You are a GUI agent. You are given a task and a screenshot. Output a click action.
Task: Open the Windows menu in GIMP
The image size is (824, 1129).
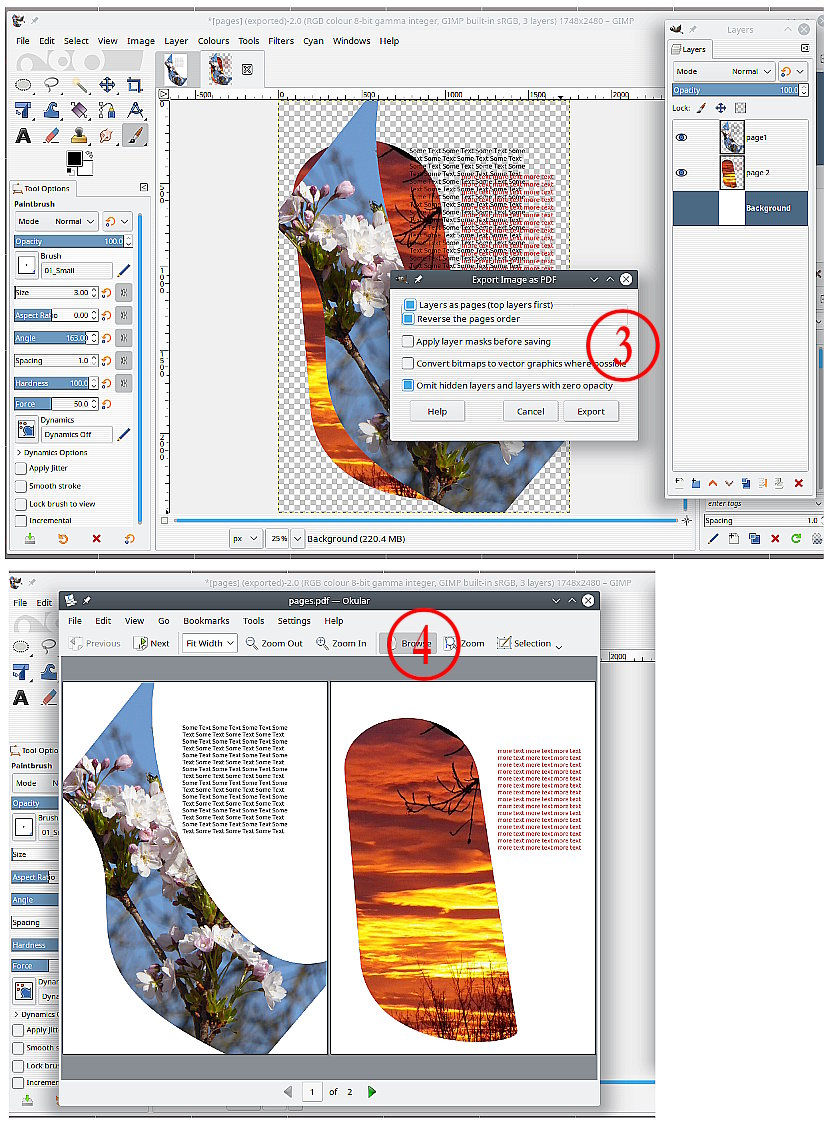click(x=351, y=41)
